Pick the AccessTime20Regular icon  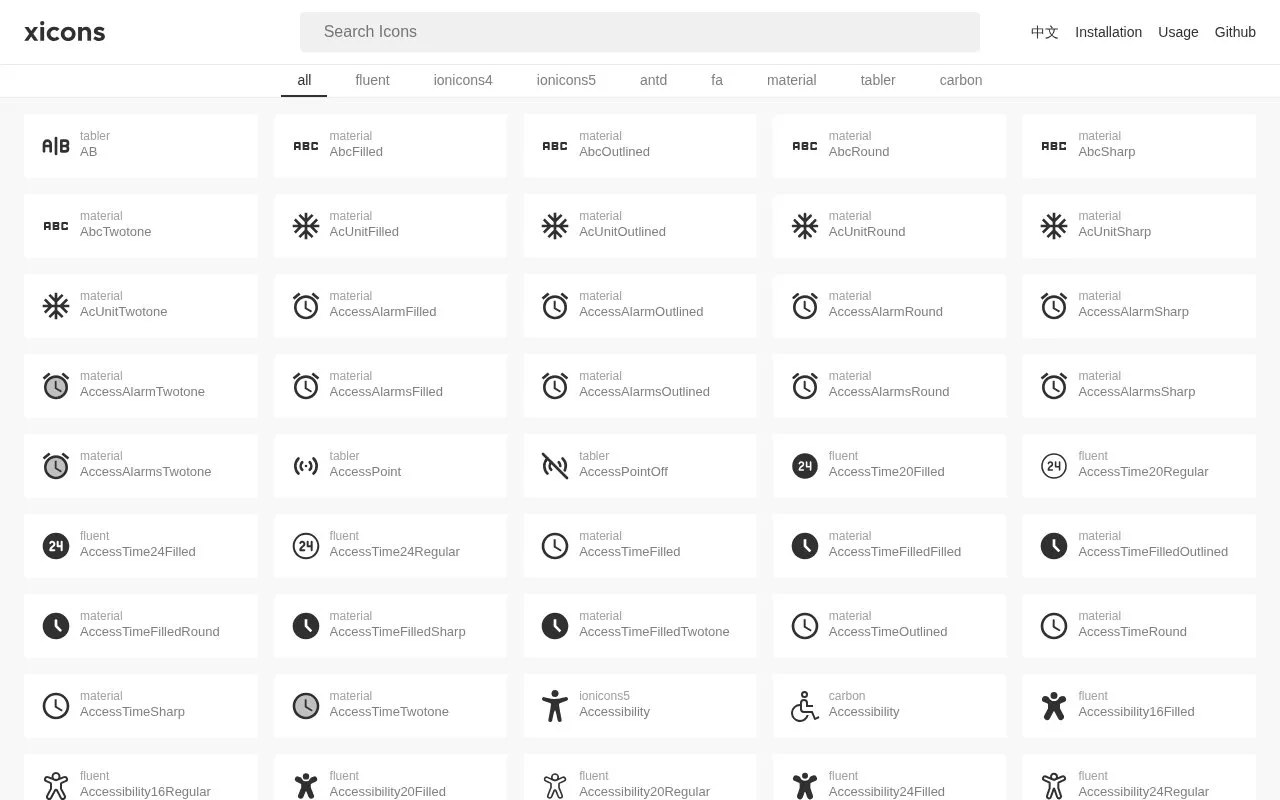click(x=1054, y=466)
